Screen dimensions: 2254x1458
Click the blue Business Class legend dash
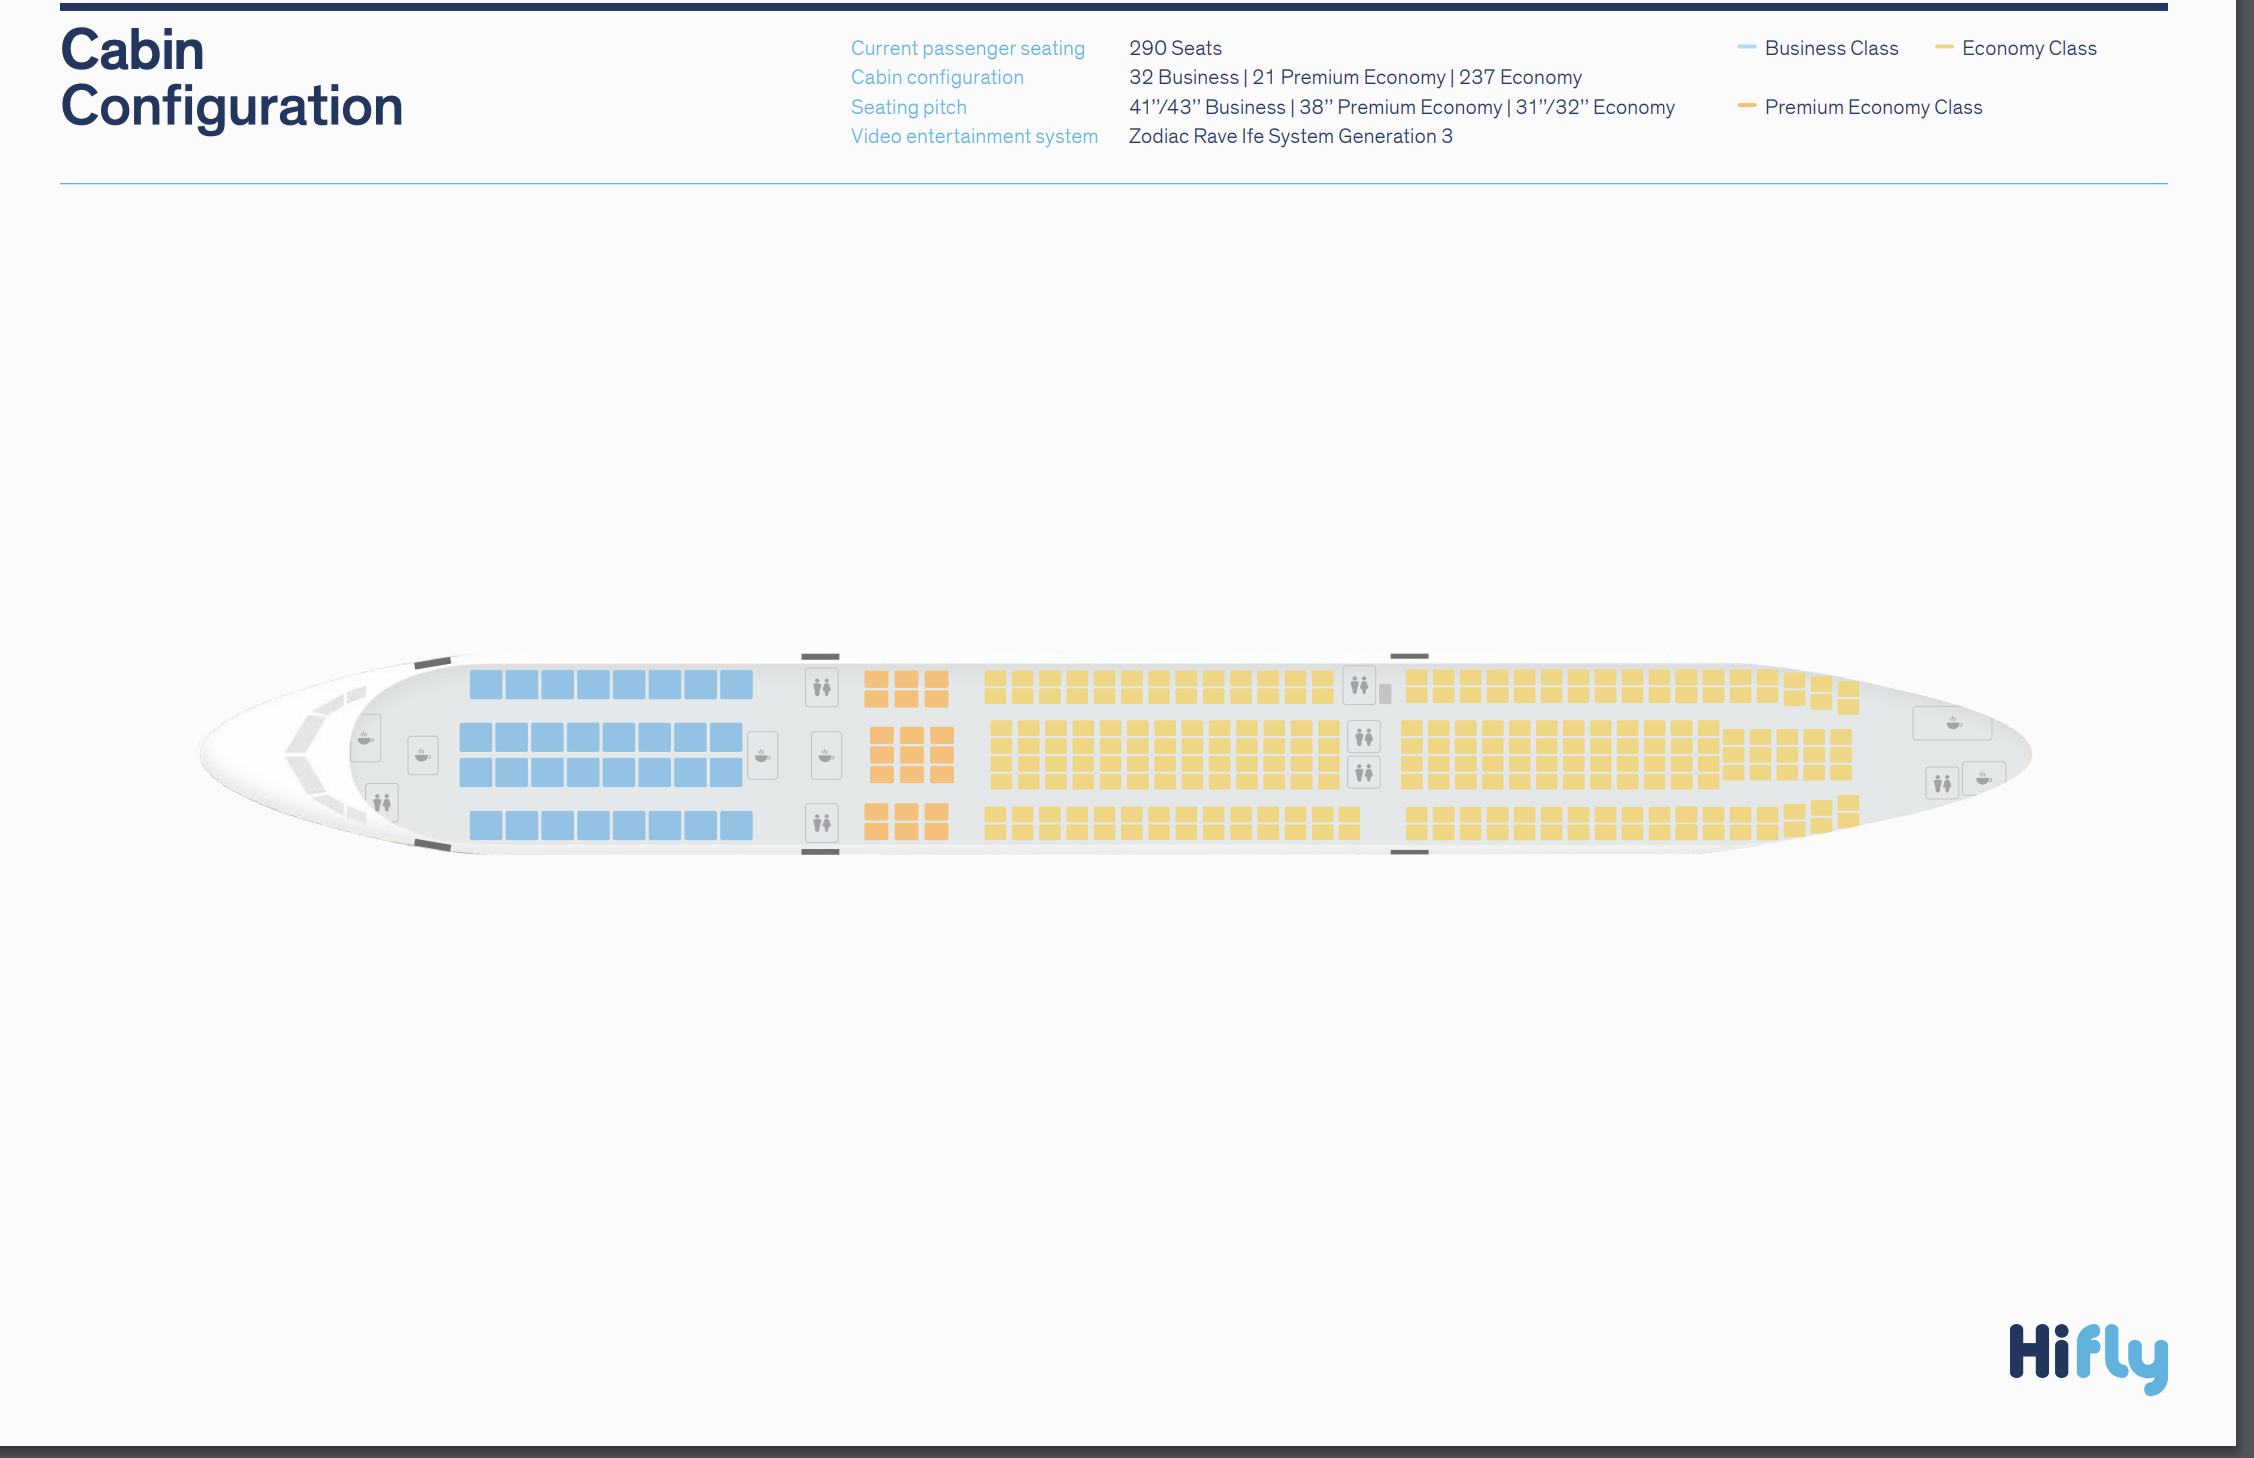[x=1747, y=47]
